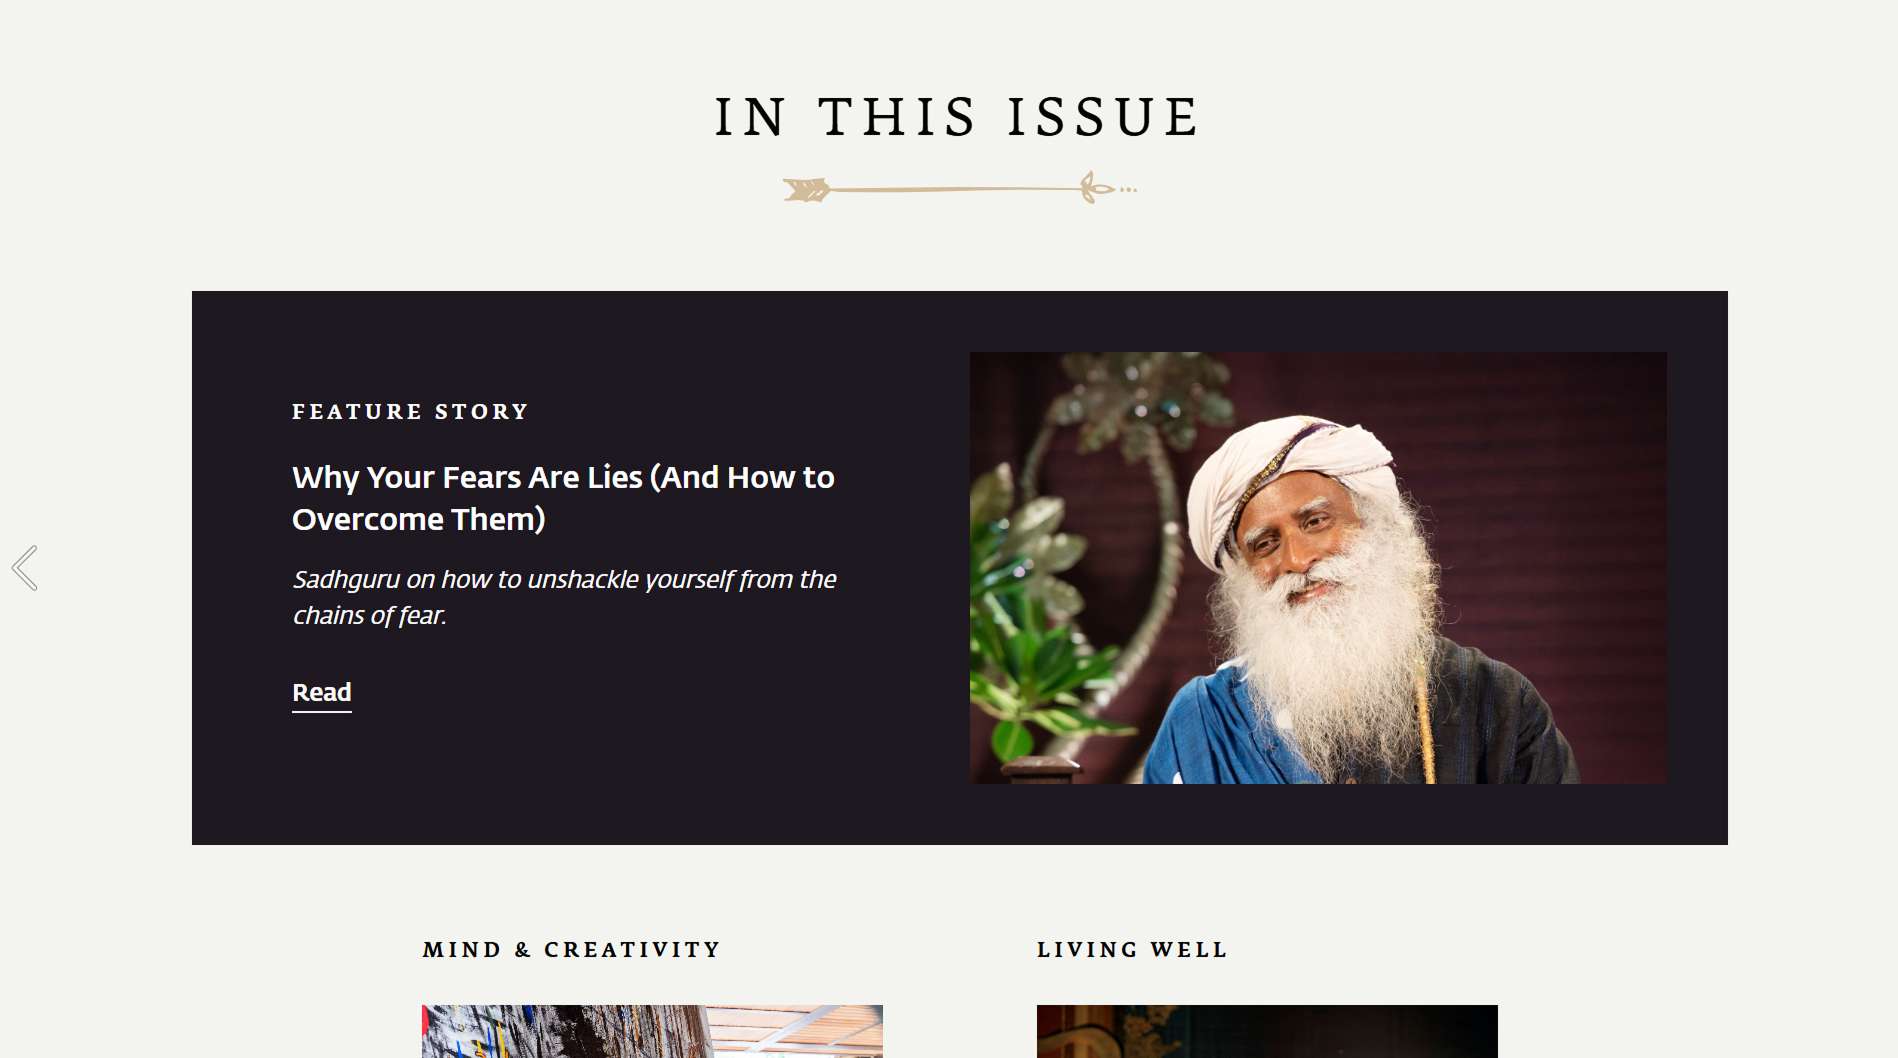Click the word 'Overcome Them)' in headline

[418, 519]
